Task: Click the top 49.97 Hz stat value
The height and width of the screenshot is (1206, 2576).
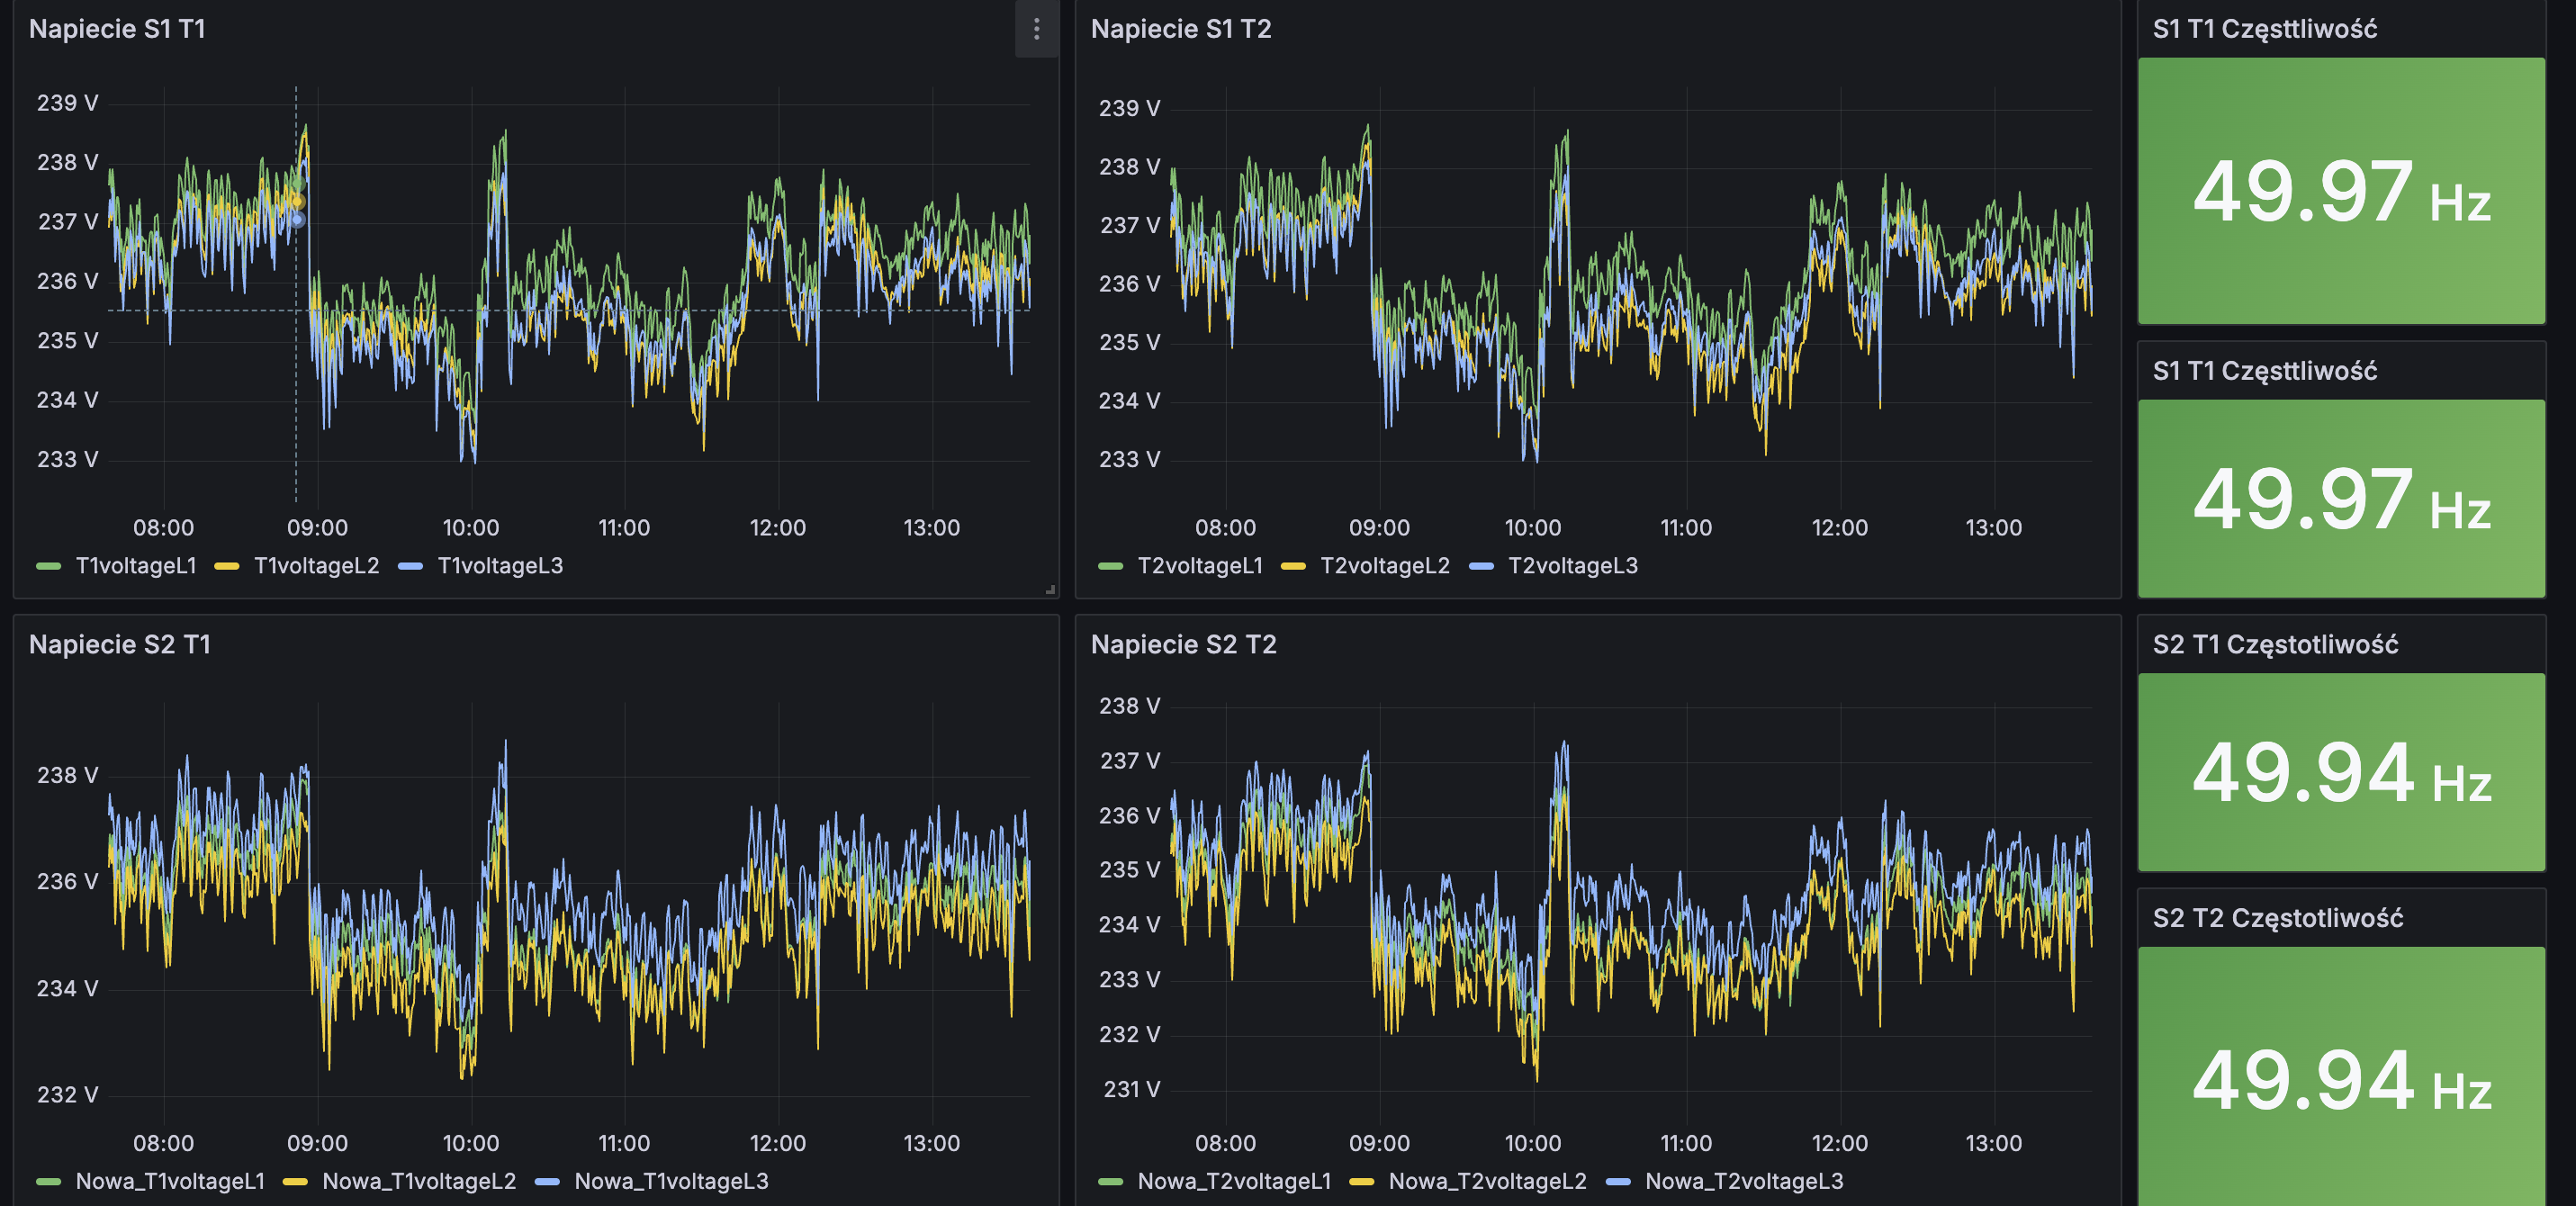Action: click(x=2340, y=191)
